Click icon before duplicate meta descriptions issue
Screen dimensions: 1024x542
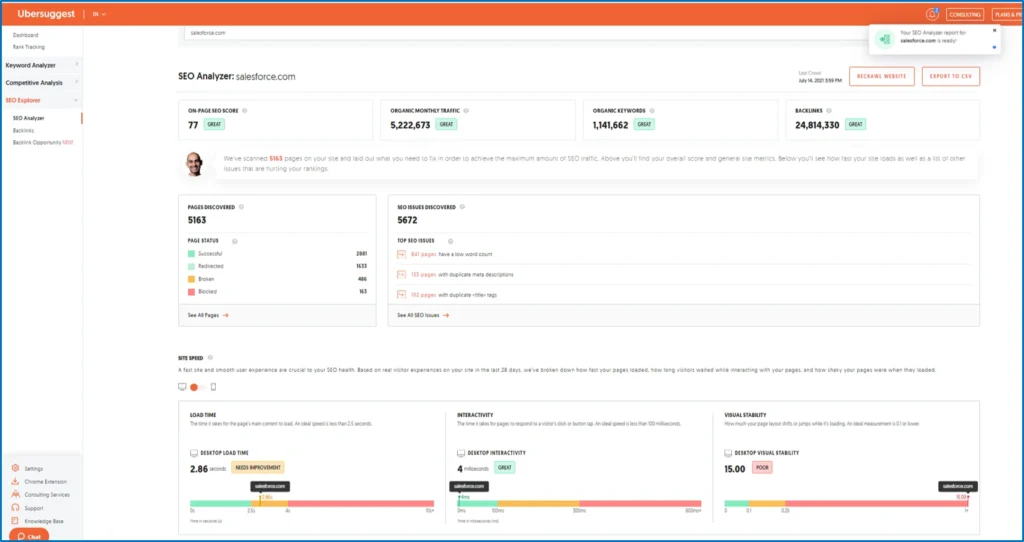point(402,274)
